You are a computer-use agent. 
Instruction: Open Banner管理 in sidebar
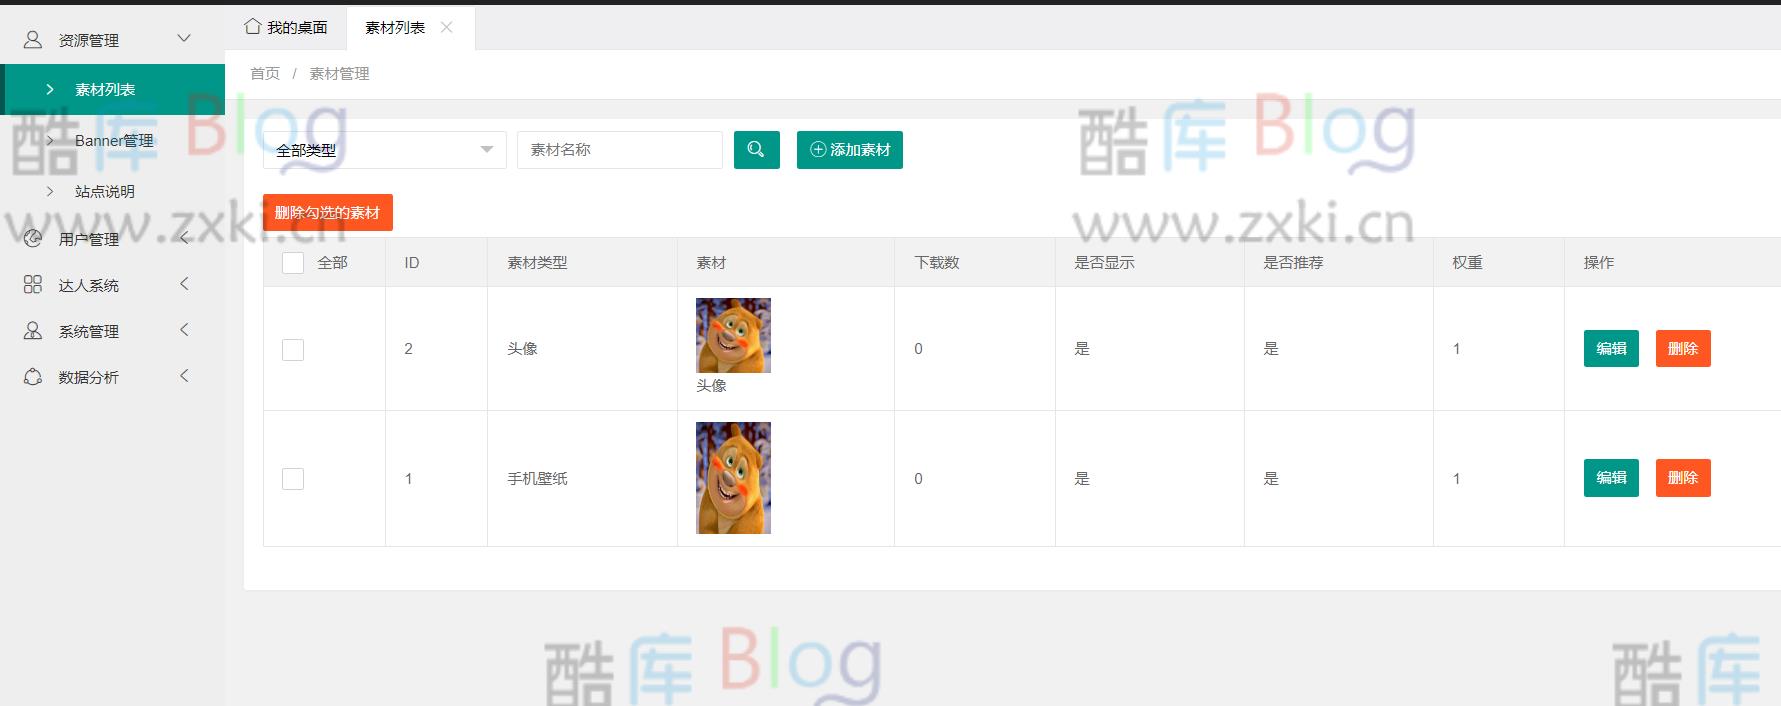[114, 141]
